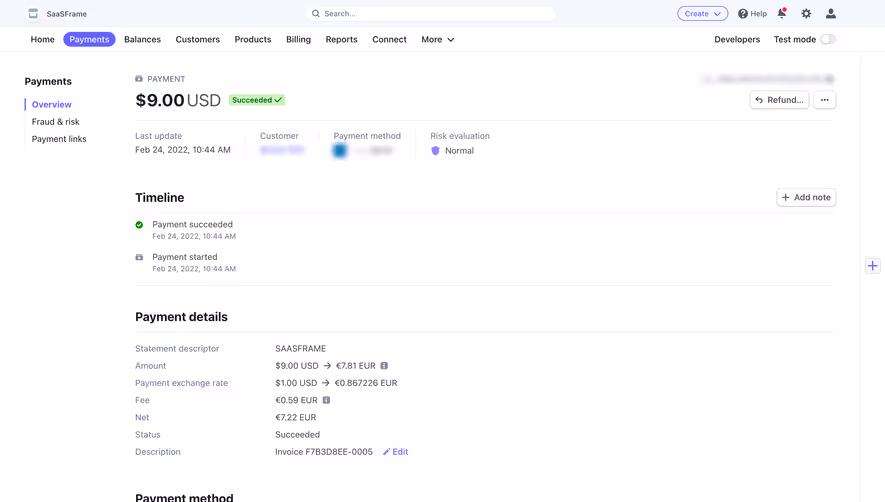This screenshot has height=502, width=885.
Task: Click the Search input field
Action: click(x=431, y=14)
